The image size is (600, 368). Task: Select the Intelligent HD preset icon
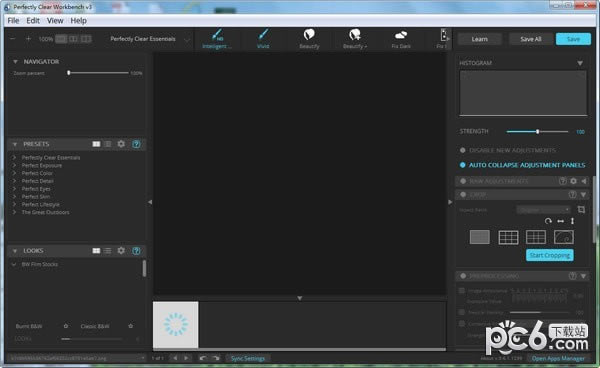pos(217,35)
